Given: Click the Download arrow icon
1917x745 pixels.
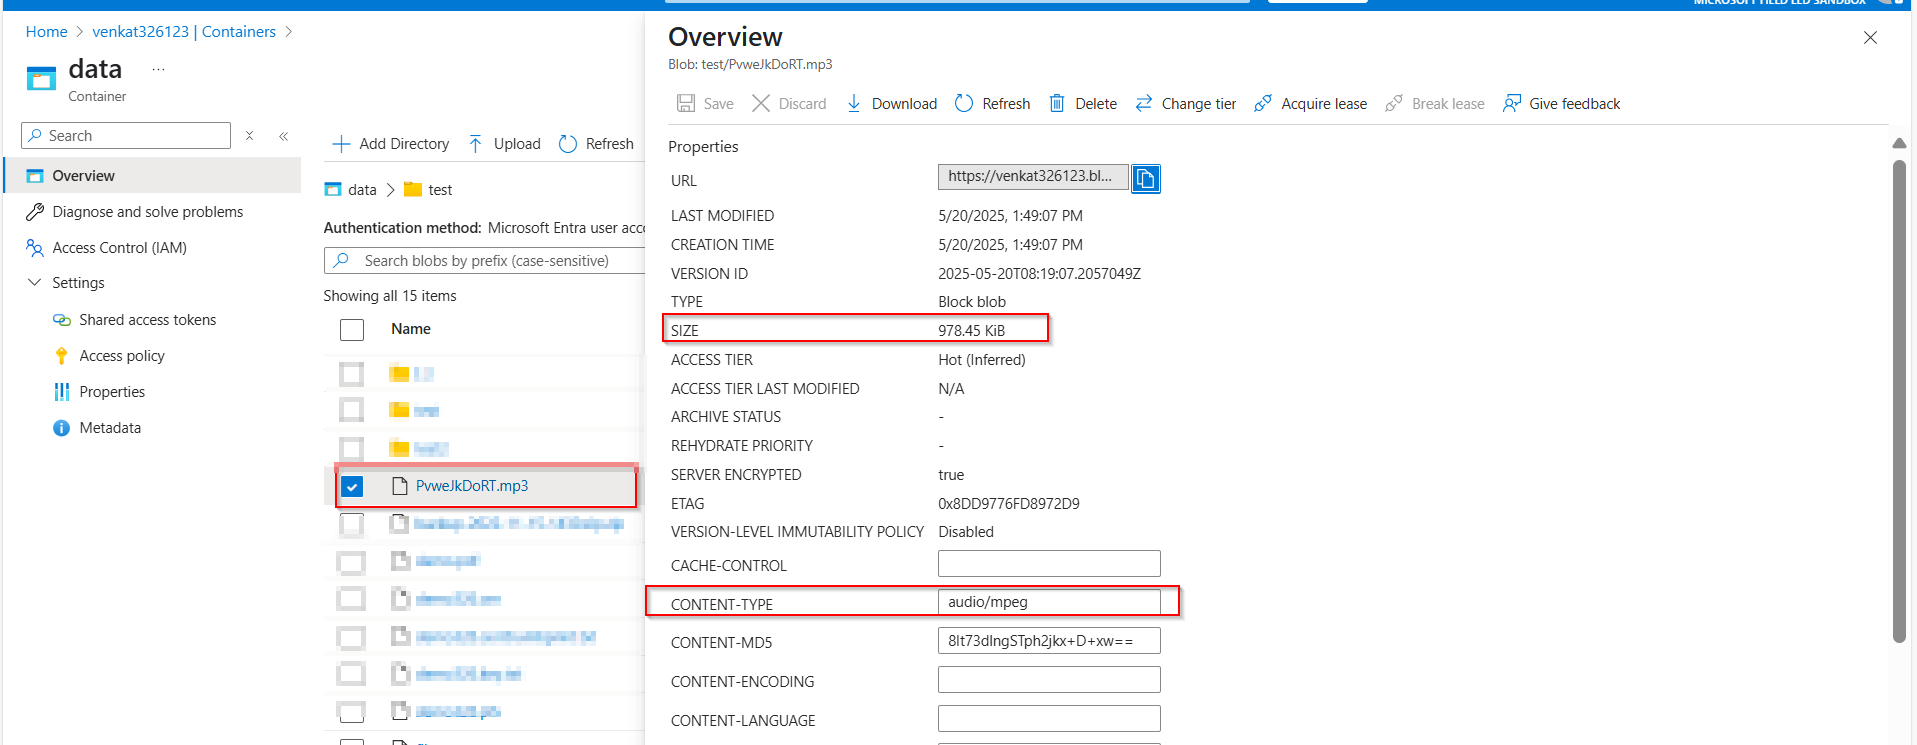Looking at the screenshot, I should click(854, 103).
